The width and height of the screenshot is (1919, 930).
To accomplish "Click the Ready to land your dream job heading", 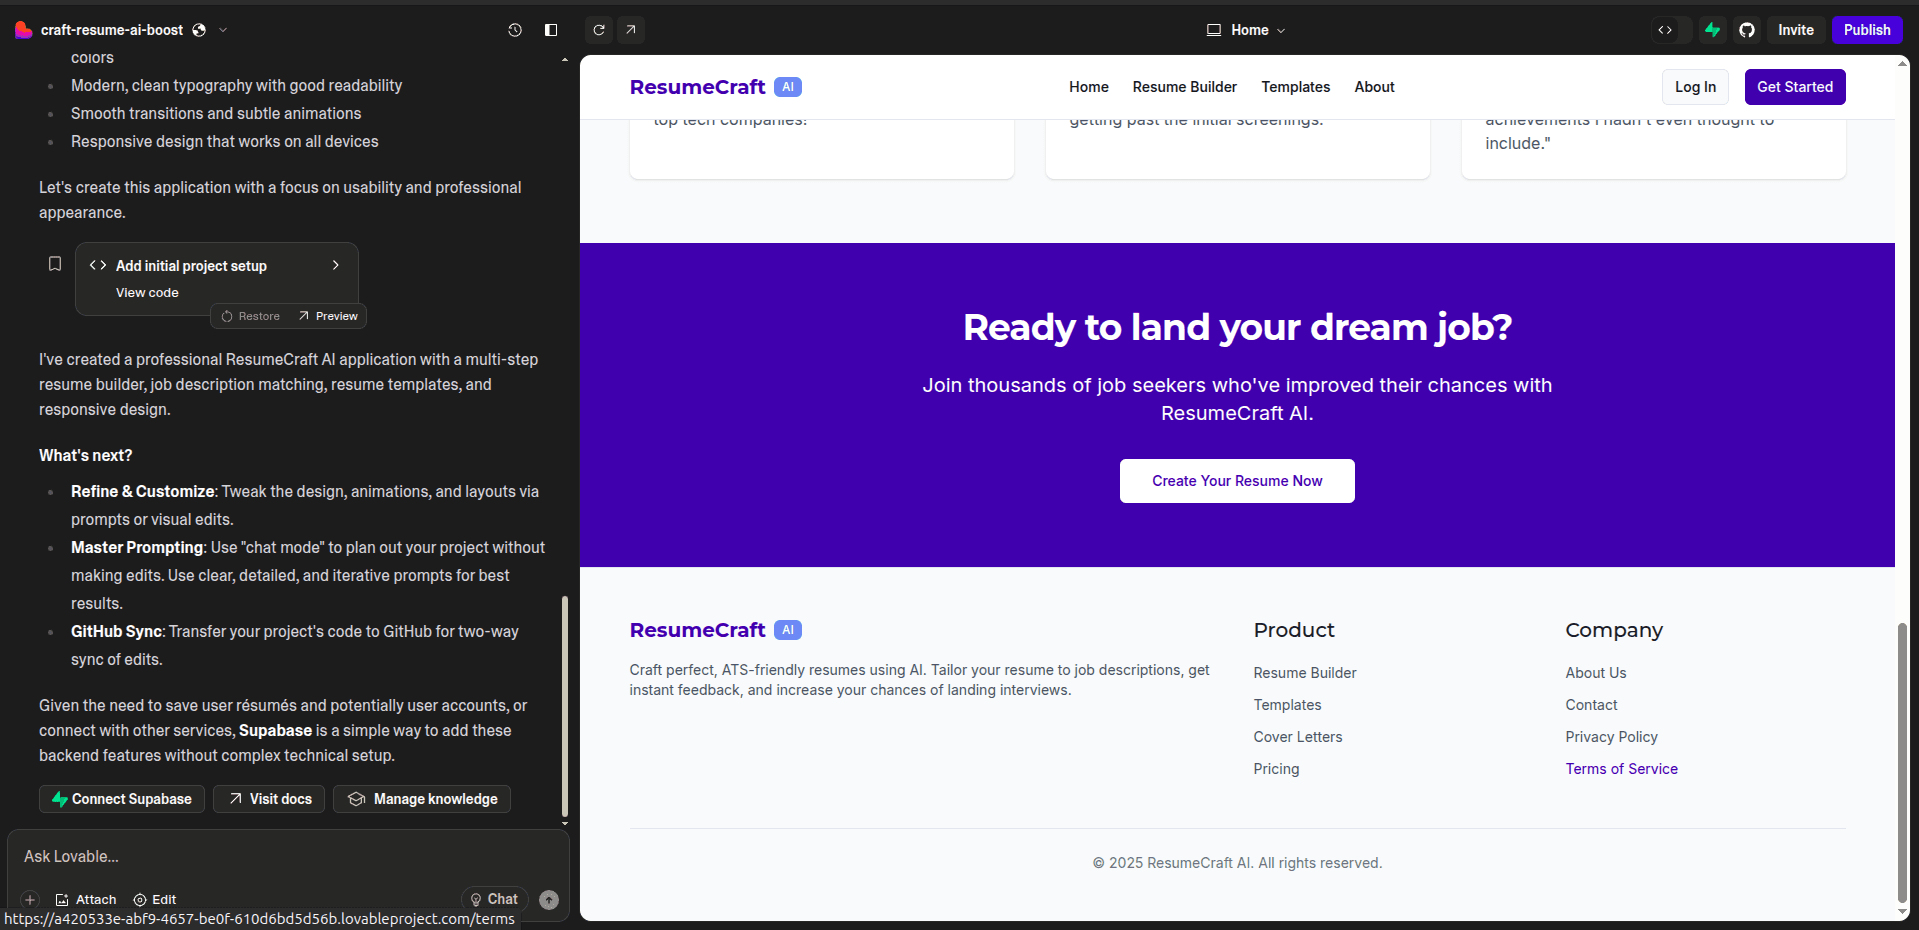I will tap(1237, 327).
